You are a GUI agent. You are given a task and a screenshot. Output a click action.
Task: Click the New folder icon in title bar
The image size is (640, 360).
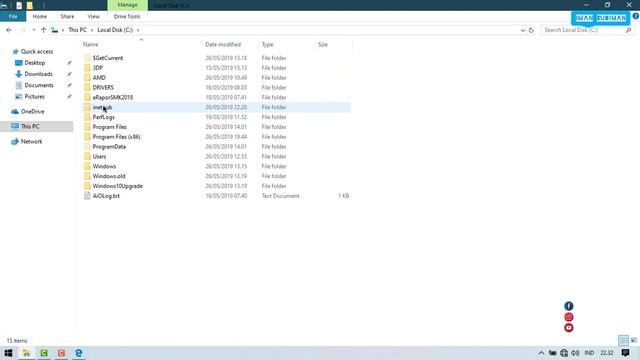point(30,5)
